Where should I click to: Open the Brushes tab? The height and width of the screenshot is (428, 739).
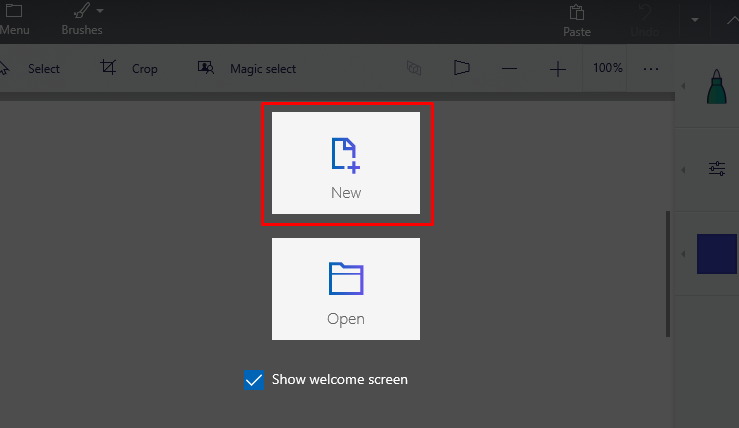(x=82, y=19)
